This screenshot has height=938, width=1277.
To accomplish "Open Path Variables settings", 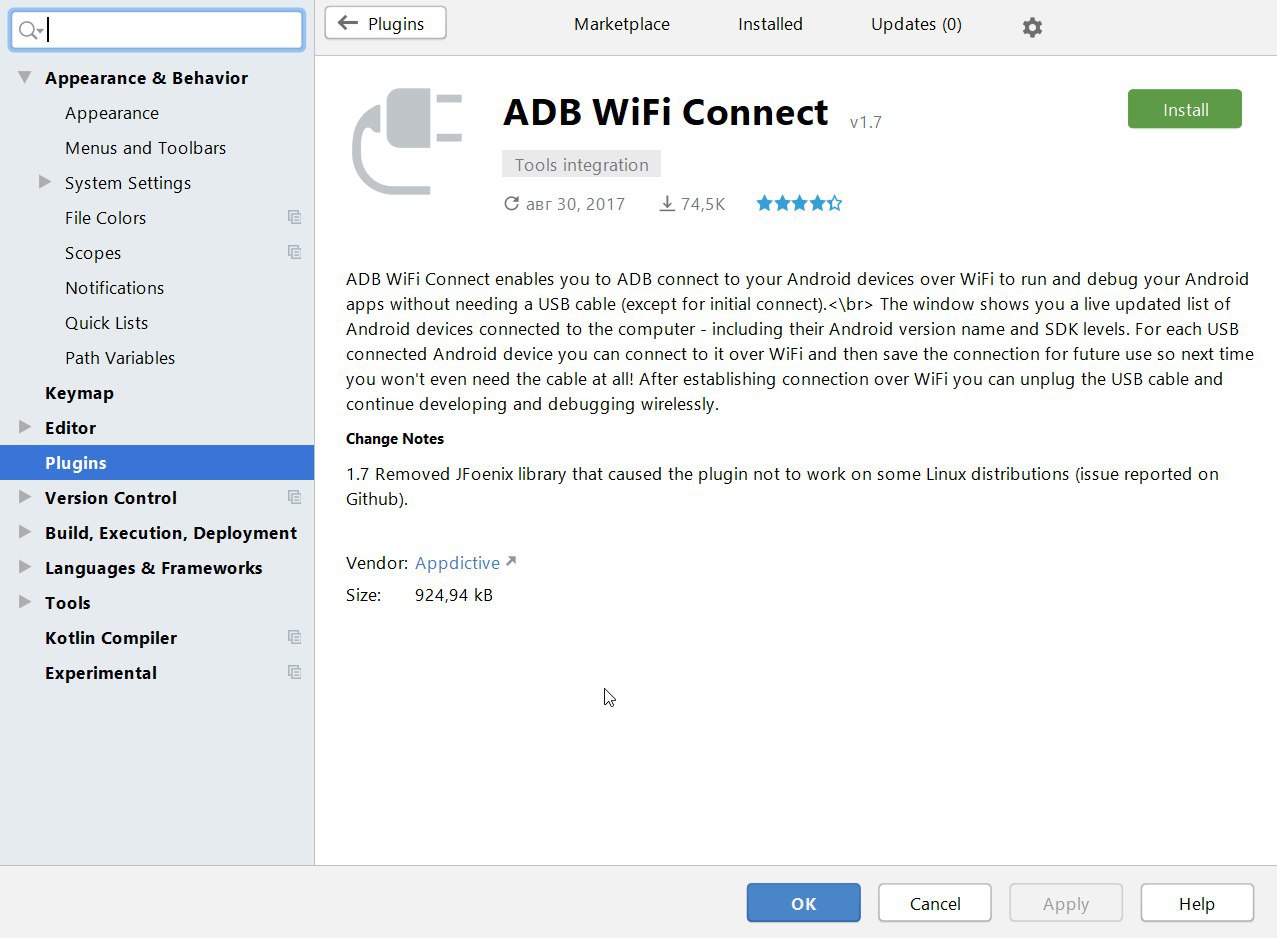I will click(x=120, y=358).
